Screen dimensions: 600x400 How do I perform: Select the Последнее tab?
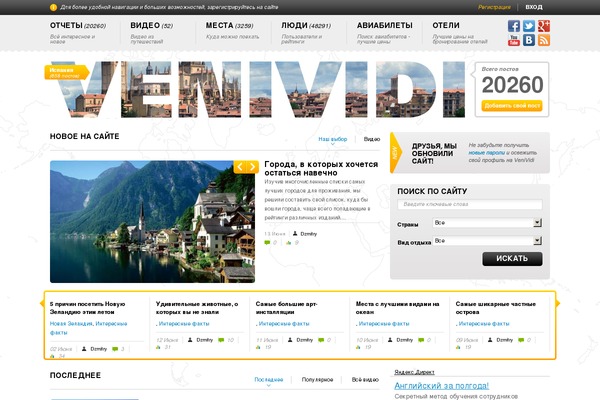click(269, 379)
